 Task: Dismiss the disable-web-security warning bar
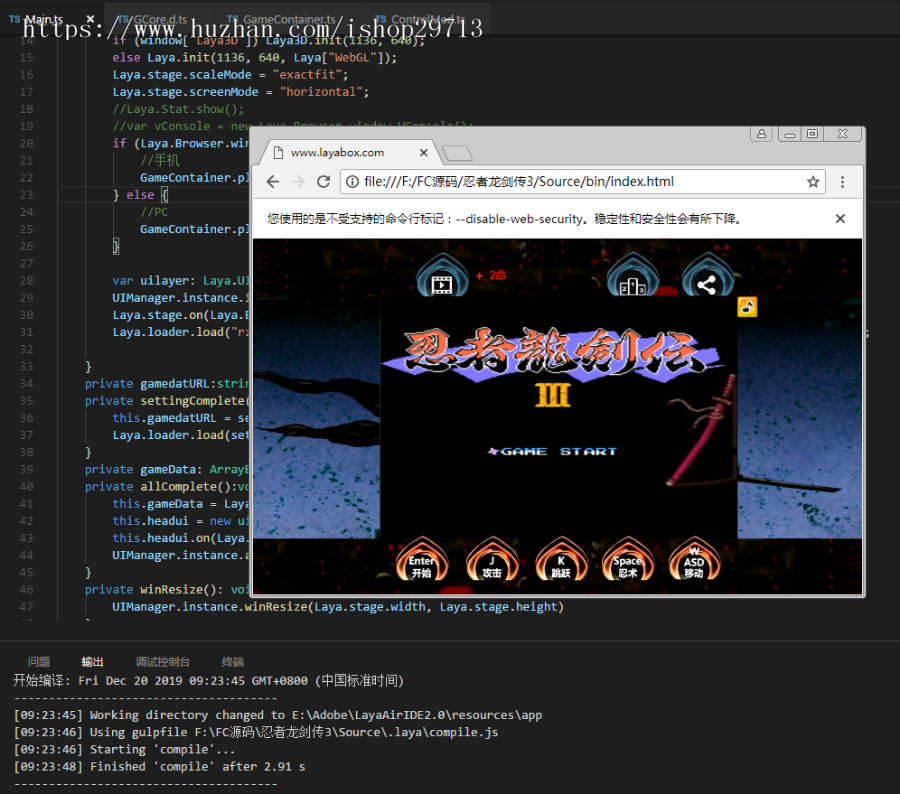pos(840,219)
